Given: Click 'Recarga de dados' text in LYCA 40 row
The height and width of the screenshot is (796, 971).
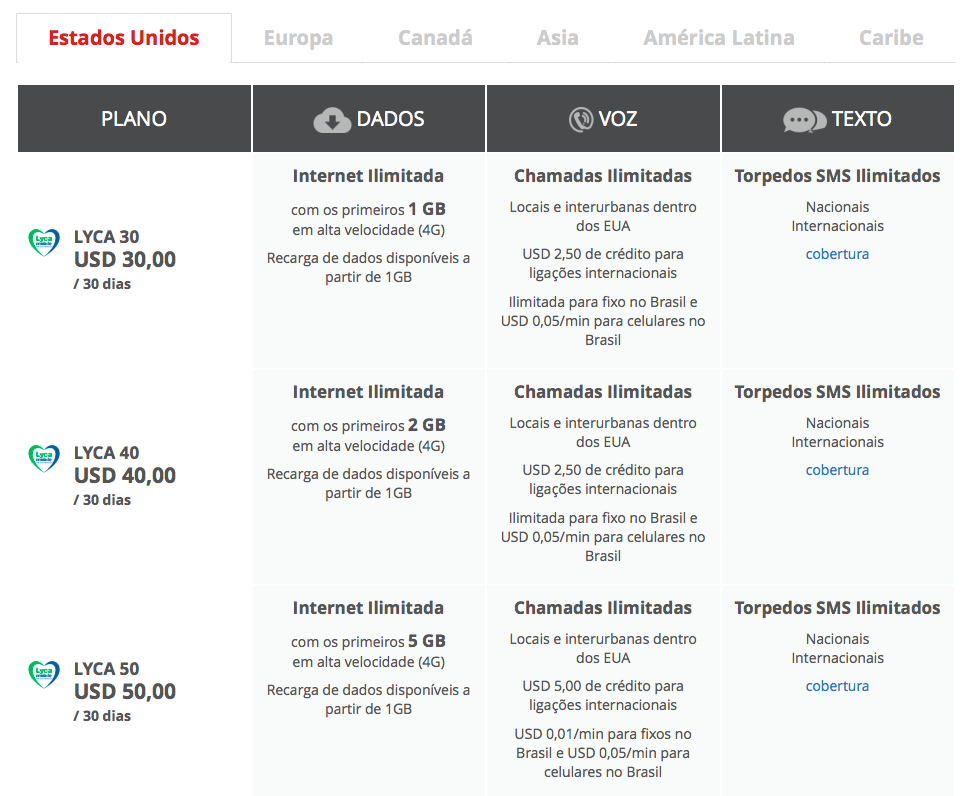Looking at the screenshot, I should 320,475.
